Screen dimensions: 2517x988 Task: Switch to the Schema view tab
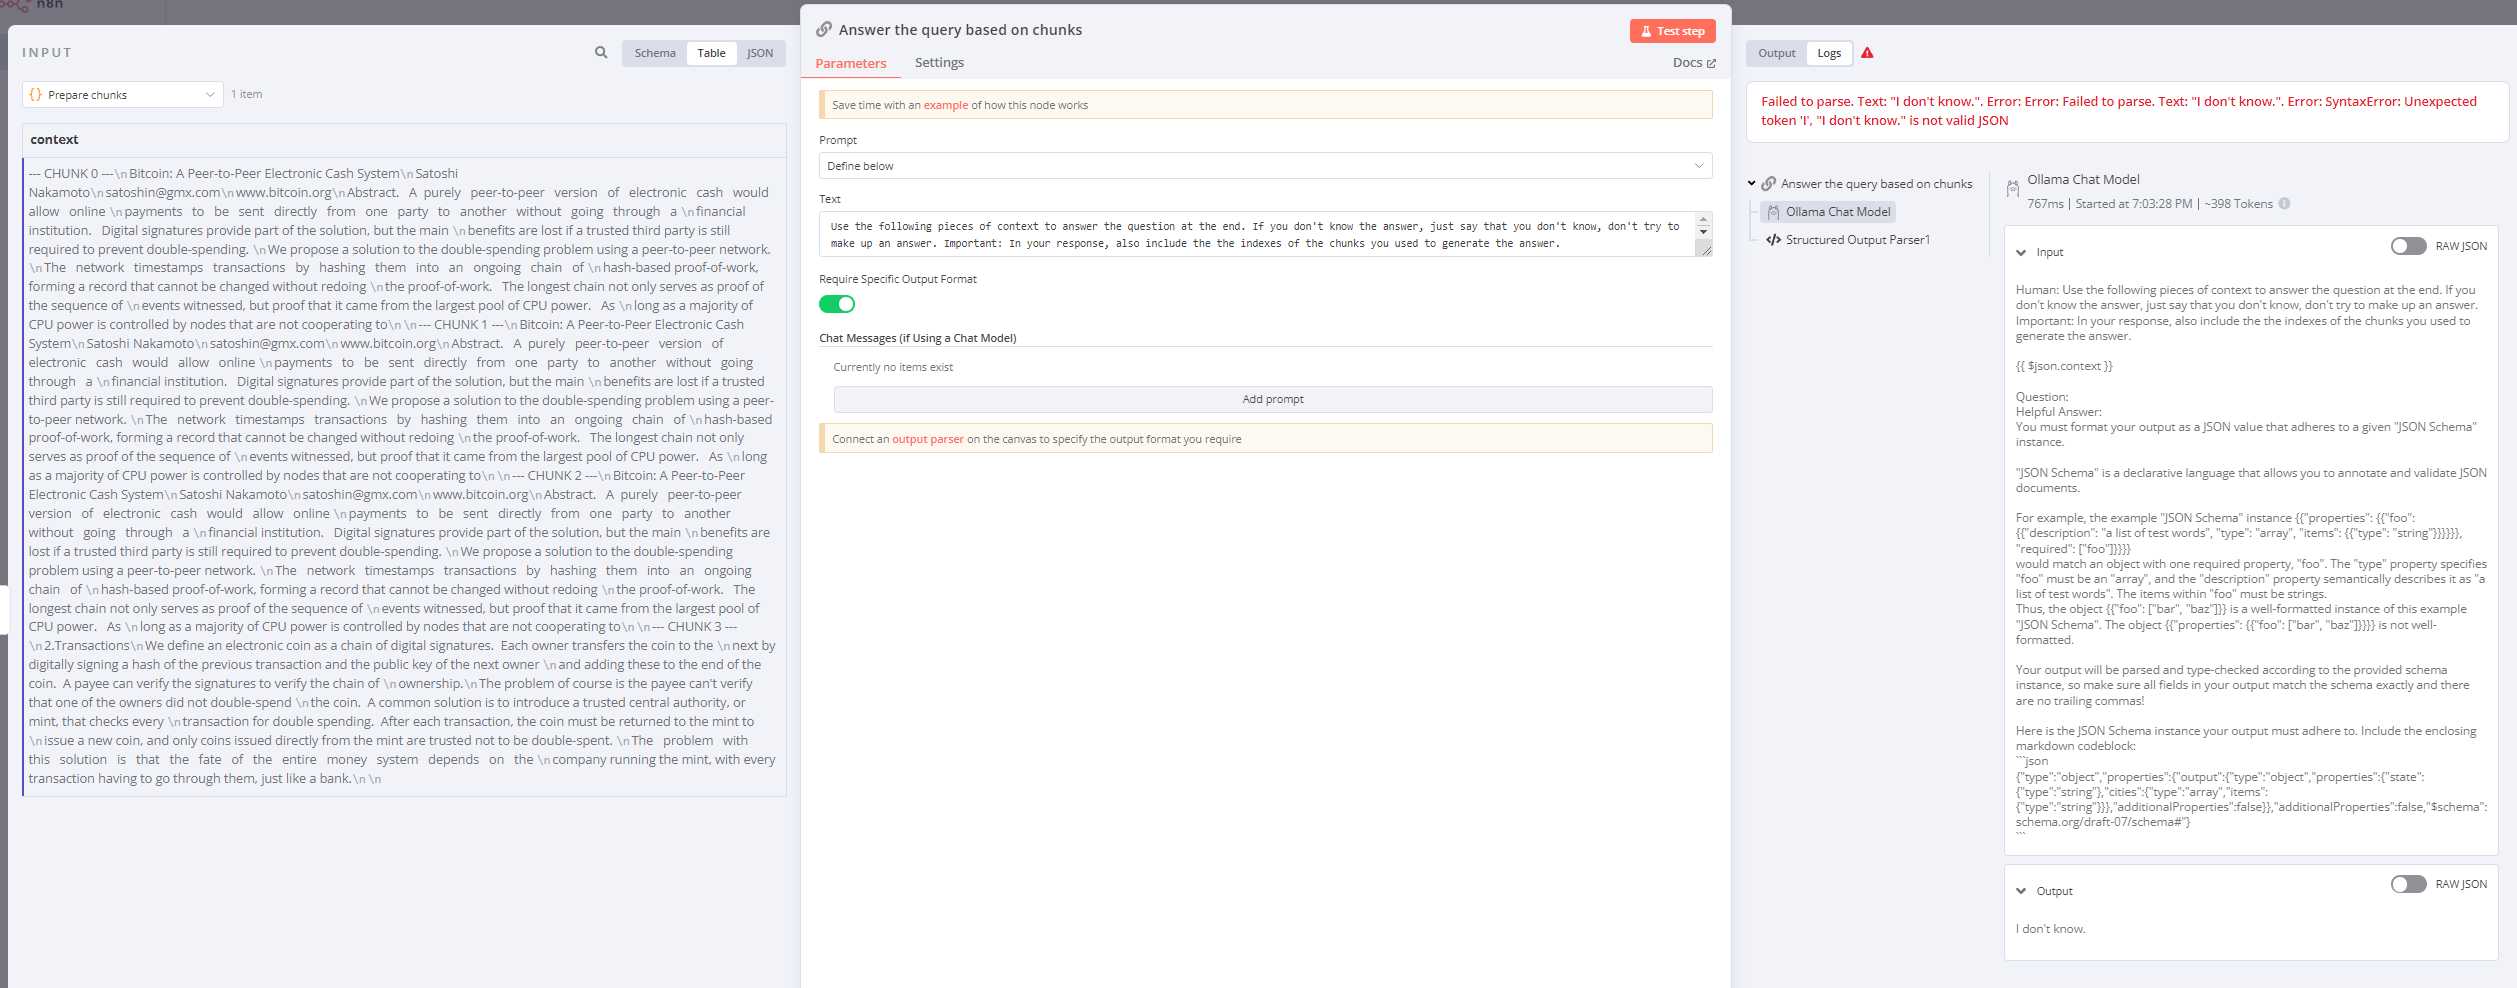click(x=655, y=53)
